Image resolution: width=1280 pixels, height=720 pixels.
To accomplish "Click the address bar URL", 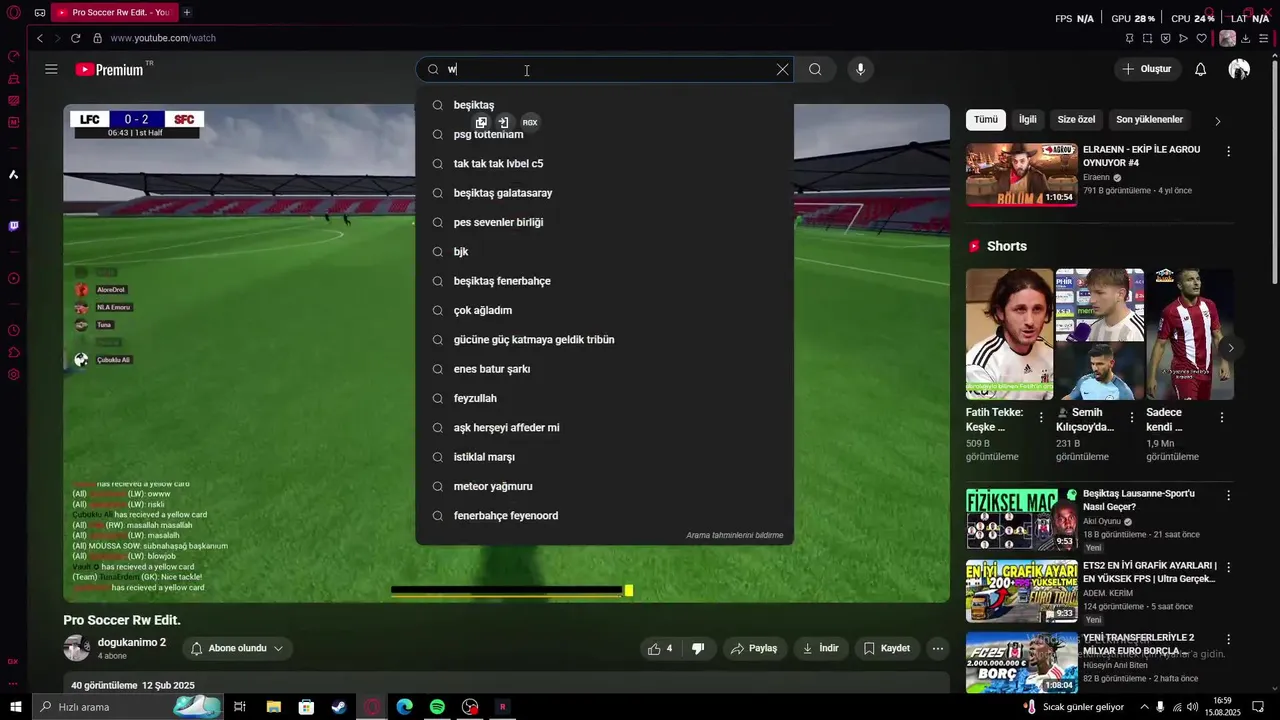I will [163, 38].
